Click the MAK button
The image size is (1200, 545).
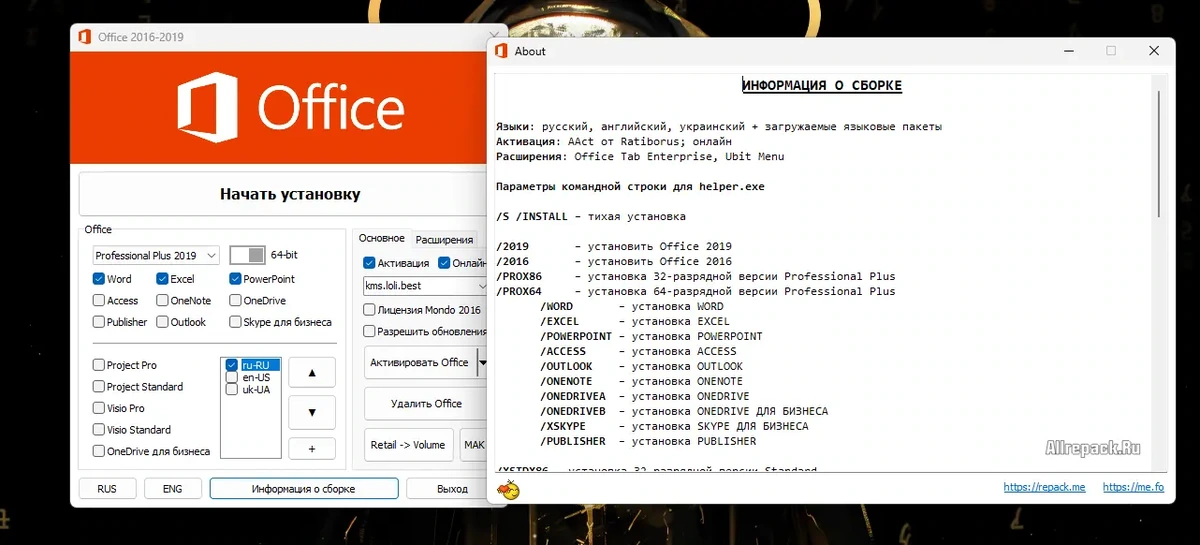coord(473,445)
